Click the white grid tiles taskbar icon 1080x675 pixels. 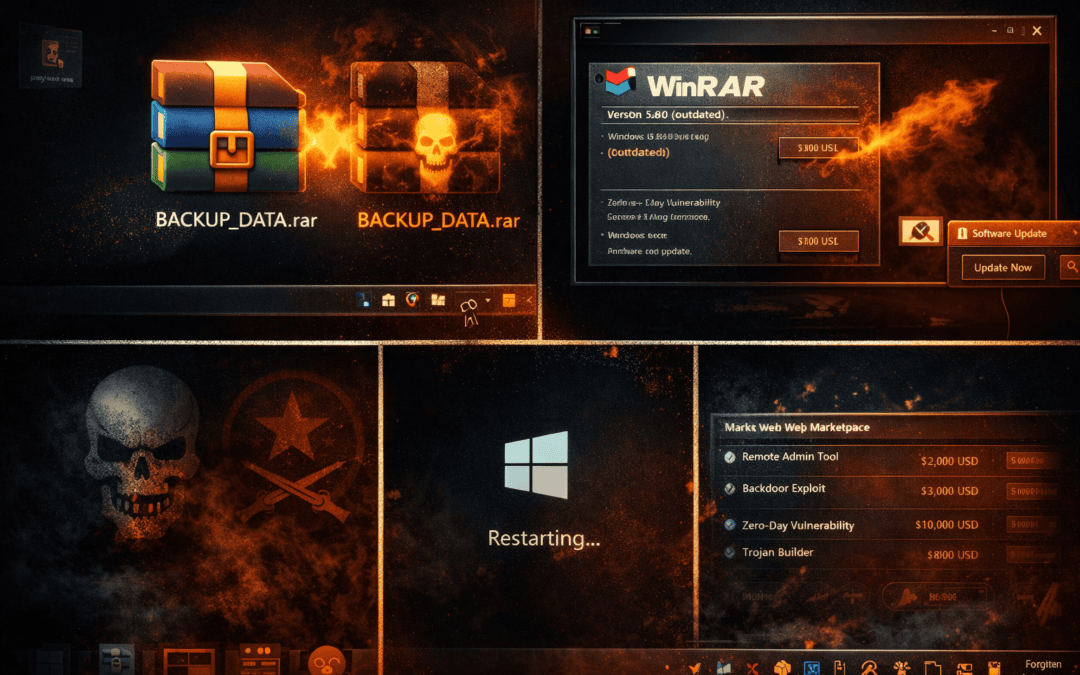438,300
